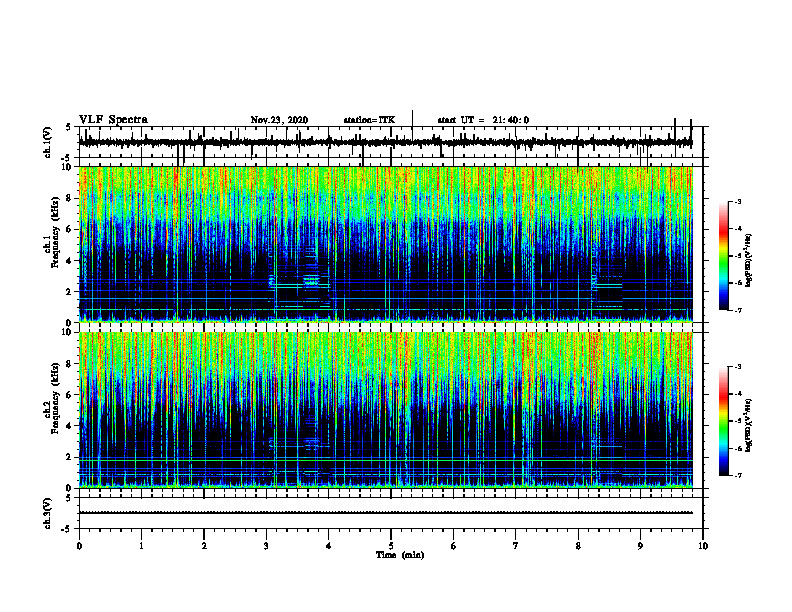Click the time axis tick label "4"

pos(329,546)
